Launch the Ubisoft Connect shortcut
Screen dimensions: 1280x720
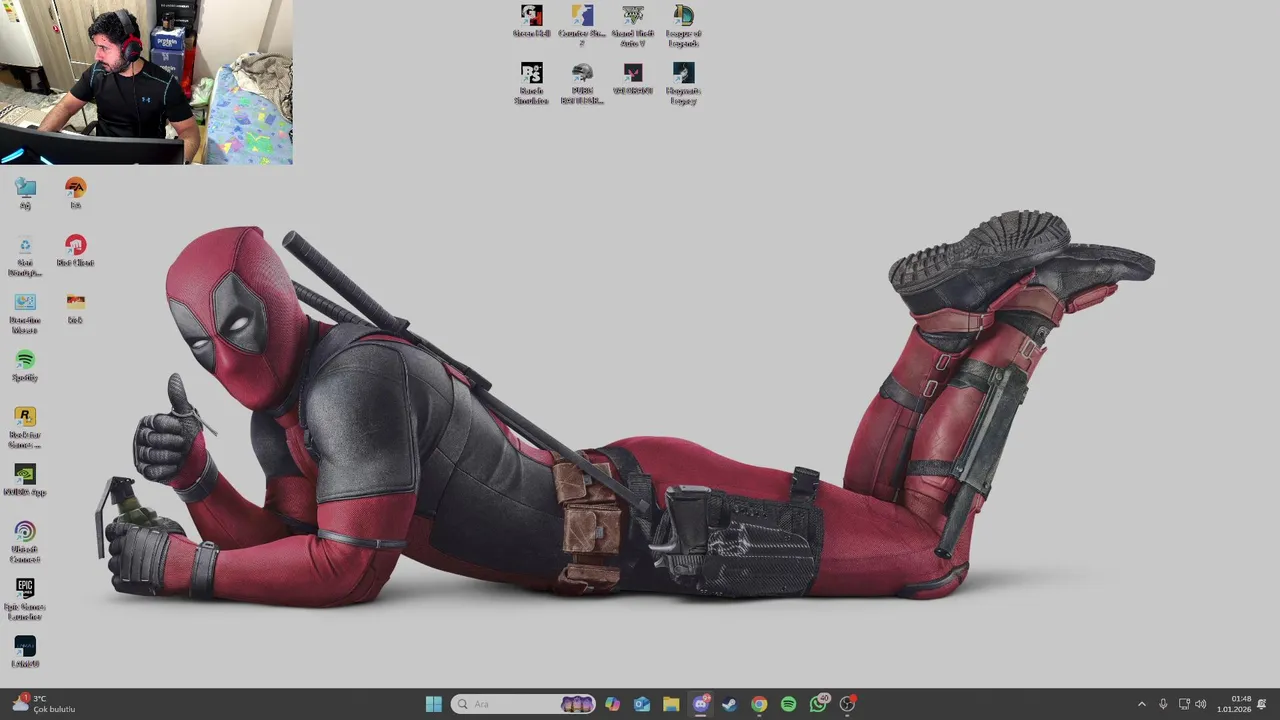25,543
